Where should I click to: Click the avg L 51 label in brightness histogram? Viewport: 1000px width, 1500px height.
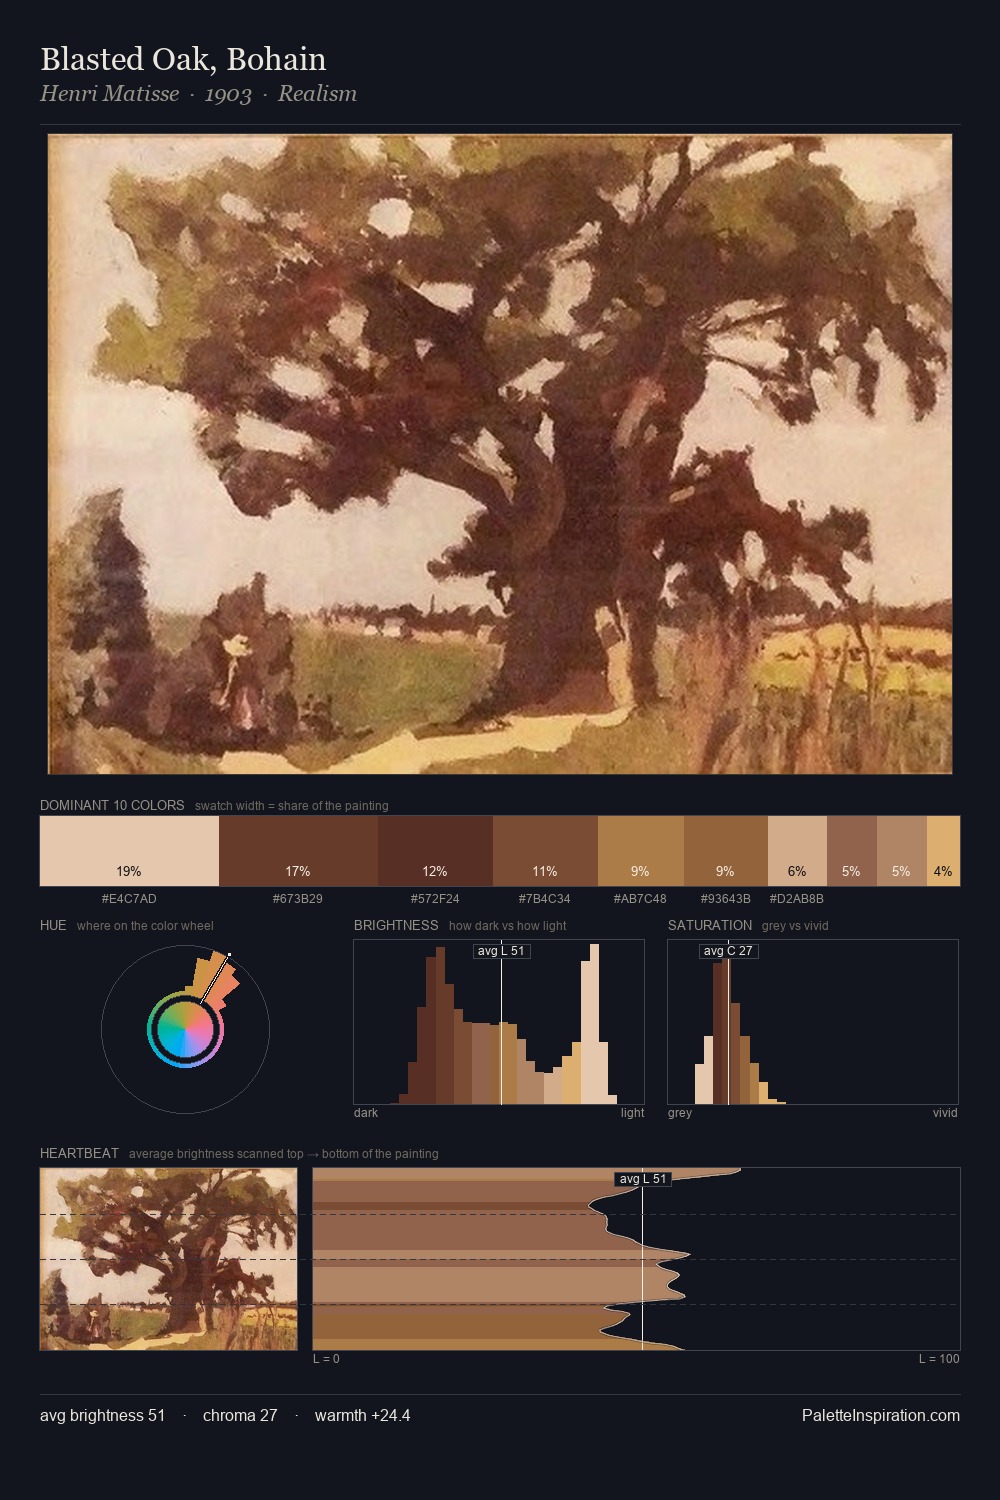point(502,951)
